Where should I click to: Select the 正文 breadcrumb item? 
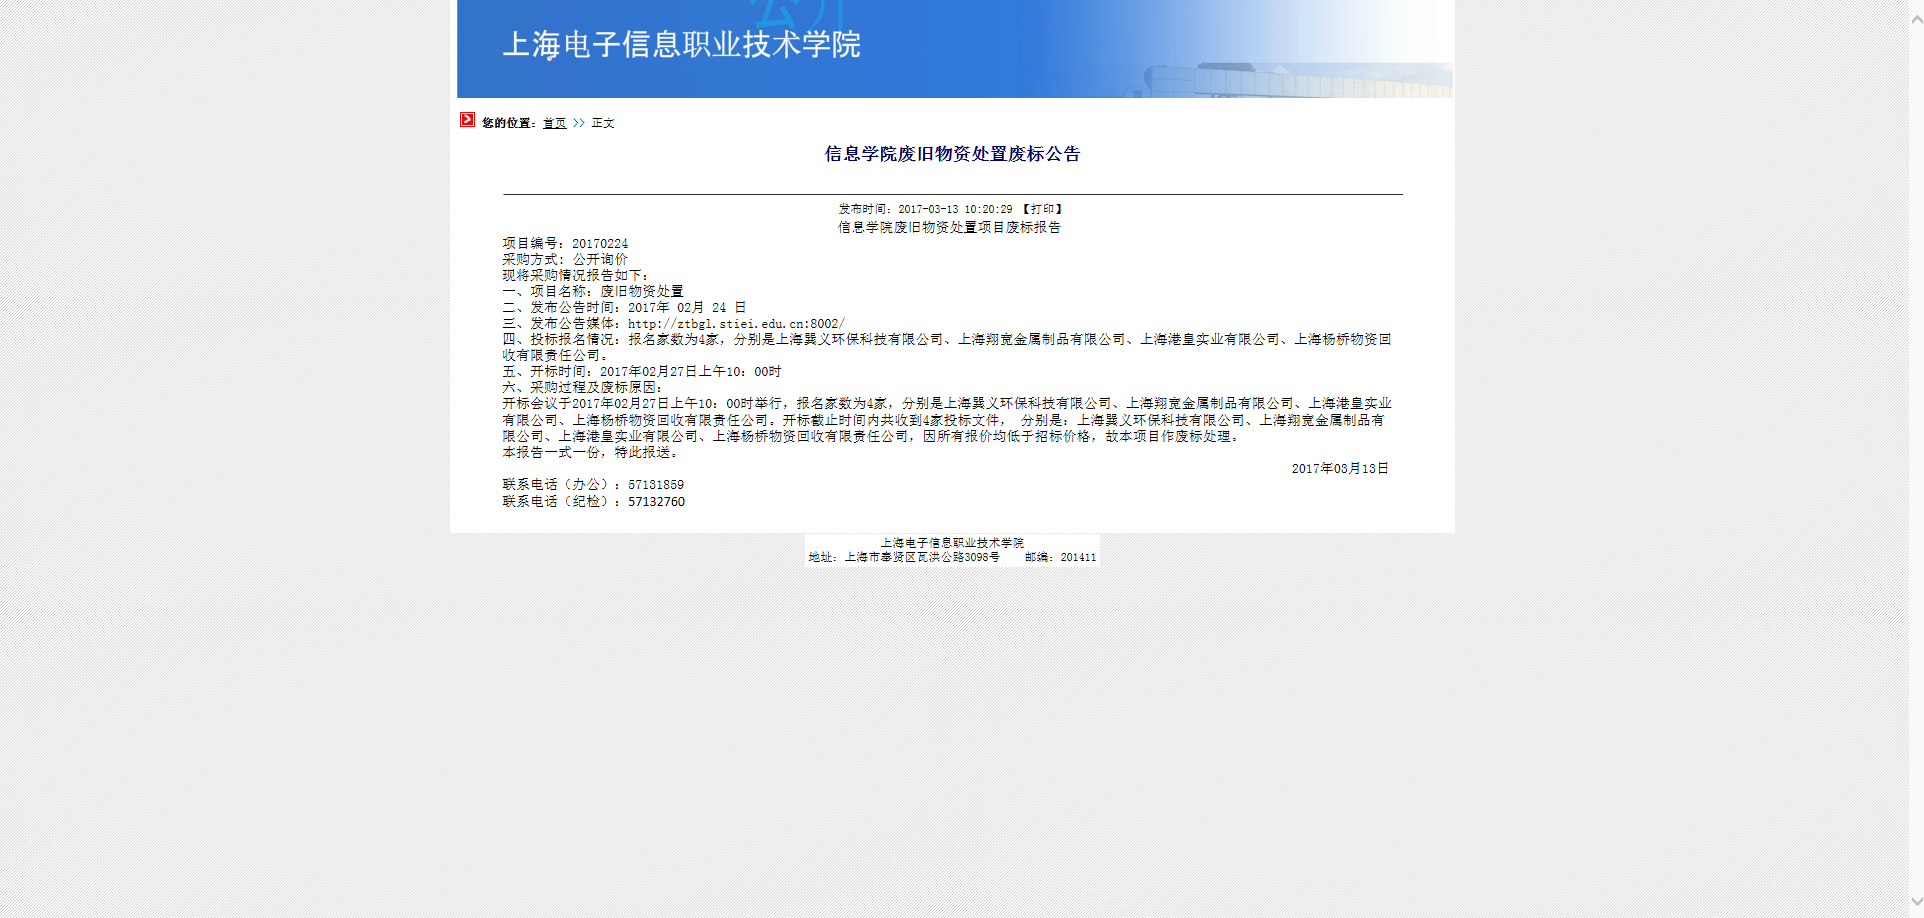[603, 123]
